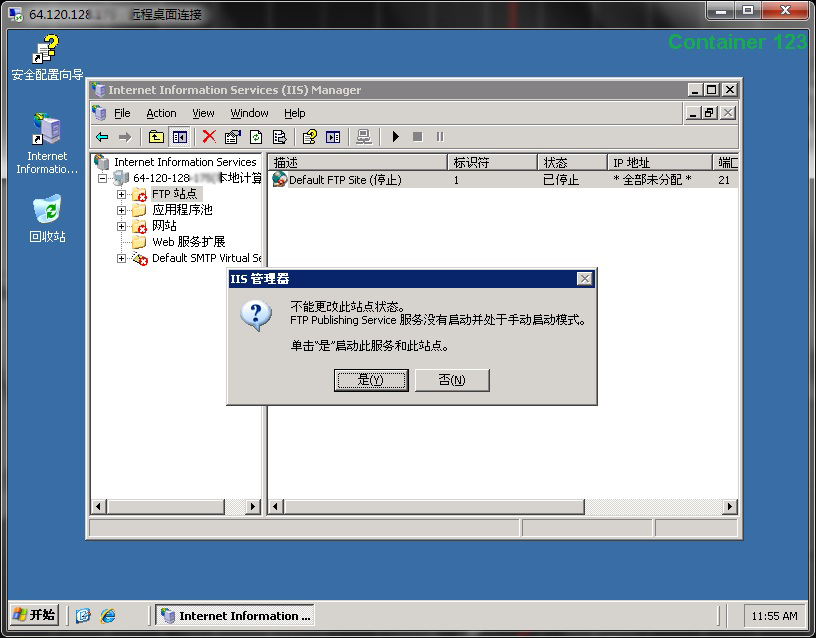Viewport: 816px width, 638px height.
Task: Click the Export List toolbar icon
Action: (x=280, y=137)
